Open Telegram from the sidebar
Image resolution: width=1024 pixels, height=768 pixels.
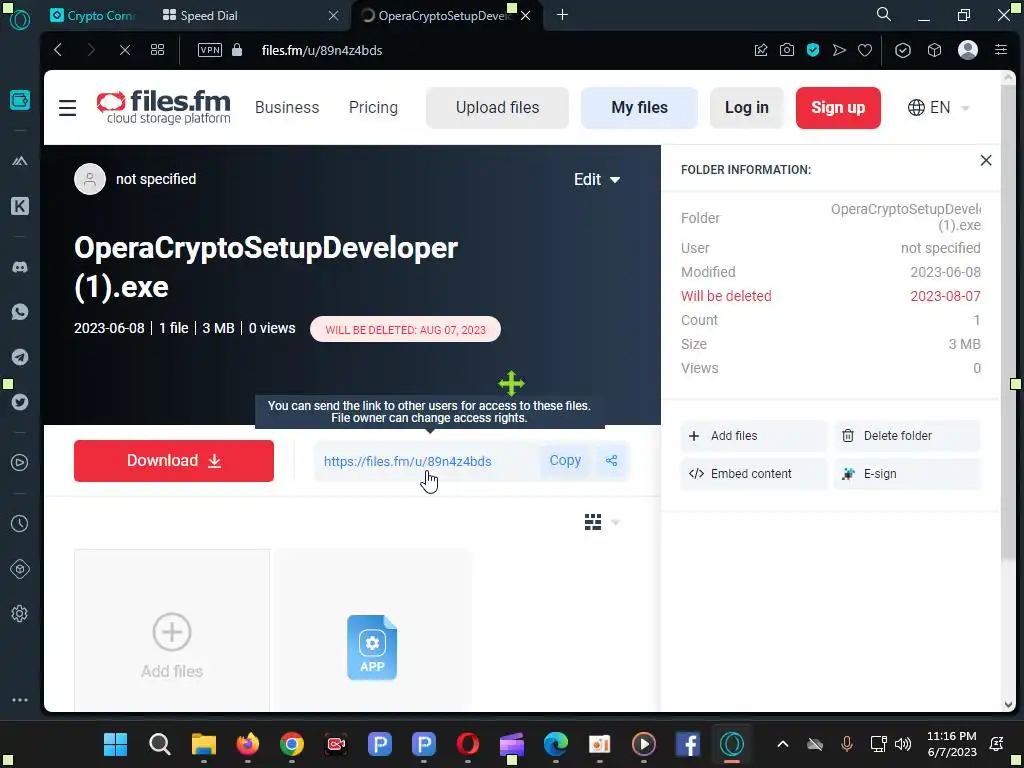point(20,357)
